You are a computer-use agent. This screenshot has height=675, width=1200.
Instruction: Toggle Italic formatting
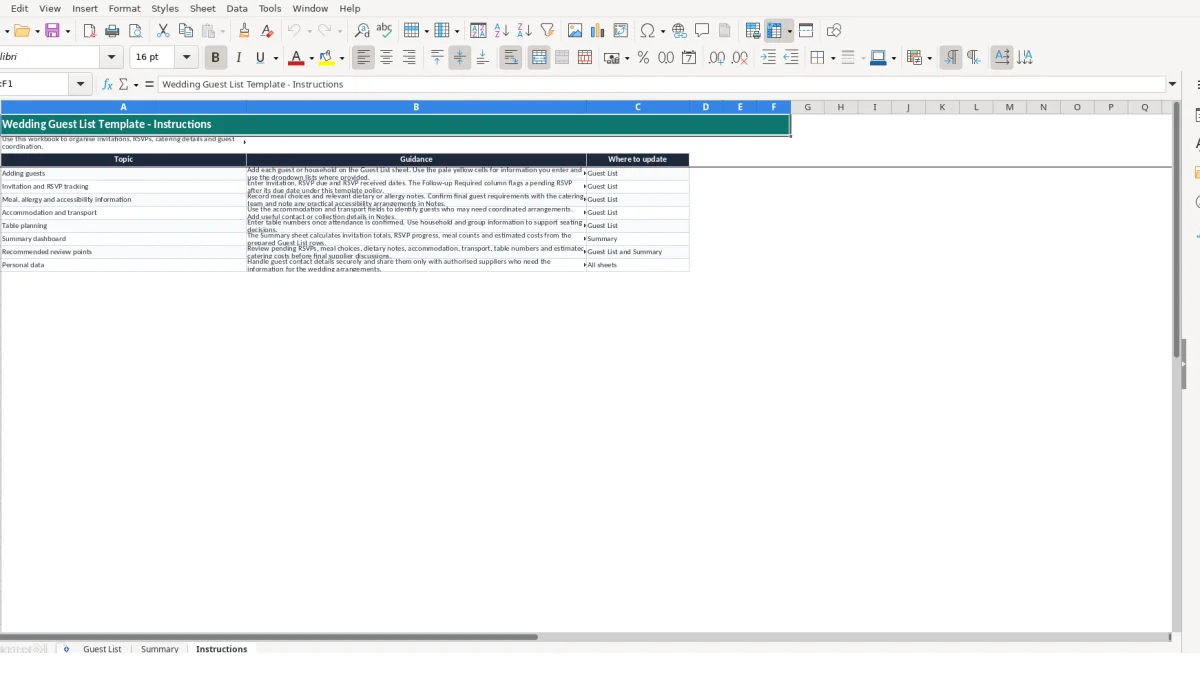pyautogui.click(x=238, y=58)
